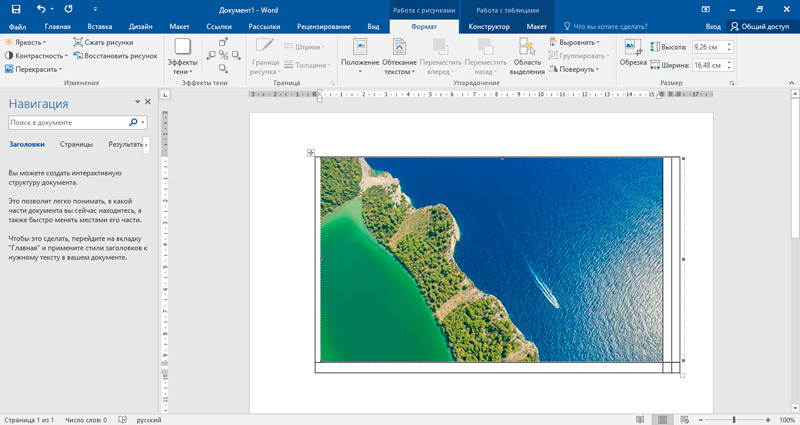Switch to Web Layout view in the status bar
The height and width of the screenshot is (425, 800).
pyautogui.click(x=683, y=419)
